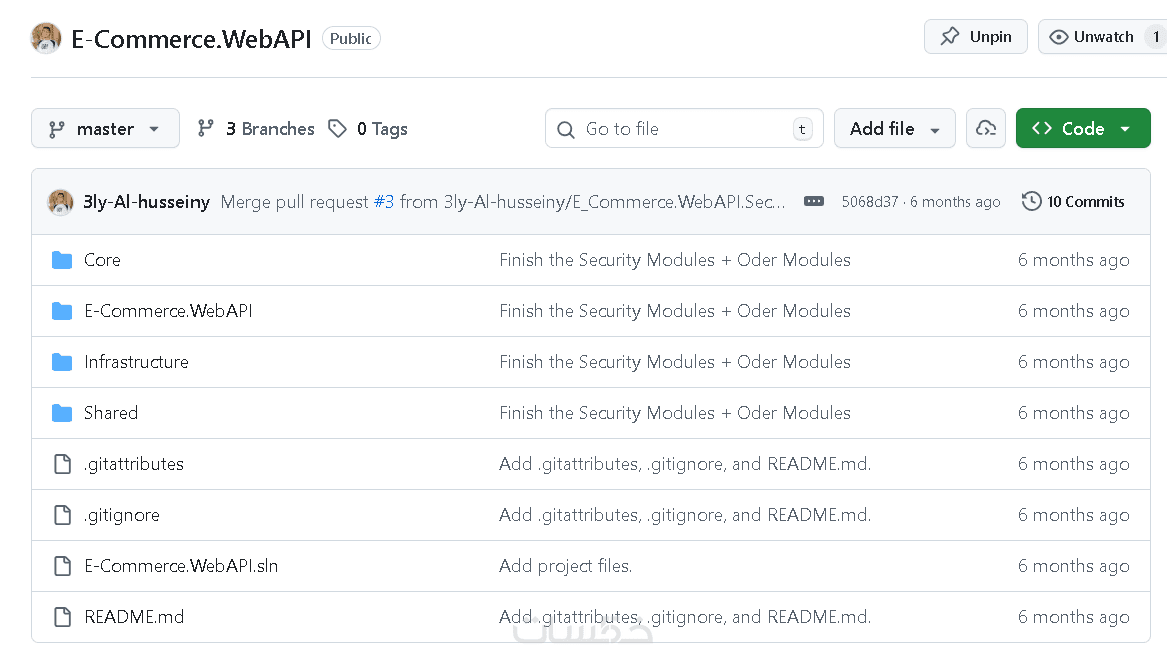
Task: Open the cloud codespace icon button
Action: point(986,129)
